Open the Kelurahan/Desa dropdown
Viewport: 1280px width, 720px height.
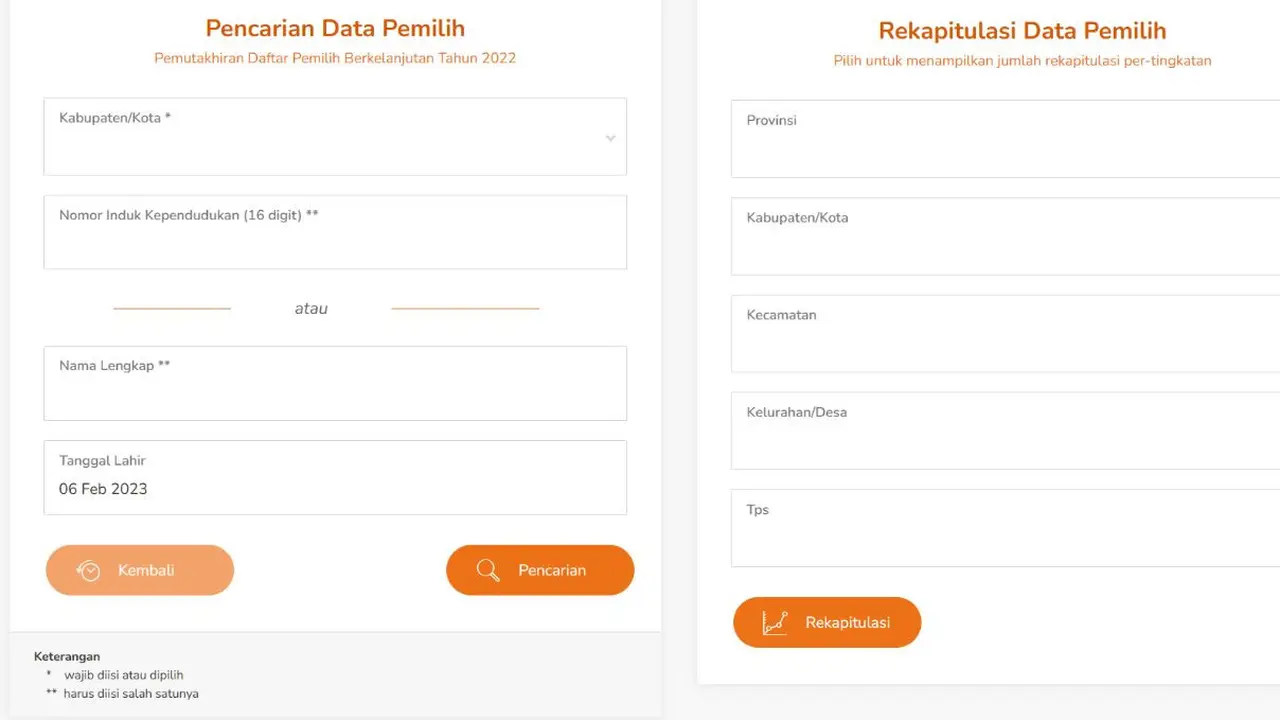pyautogui.click(x=1000, y=431)
